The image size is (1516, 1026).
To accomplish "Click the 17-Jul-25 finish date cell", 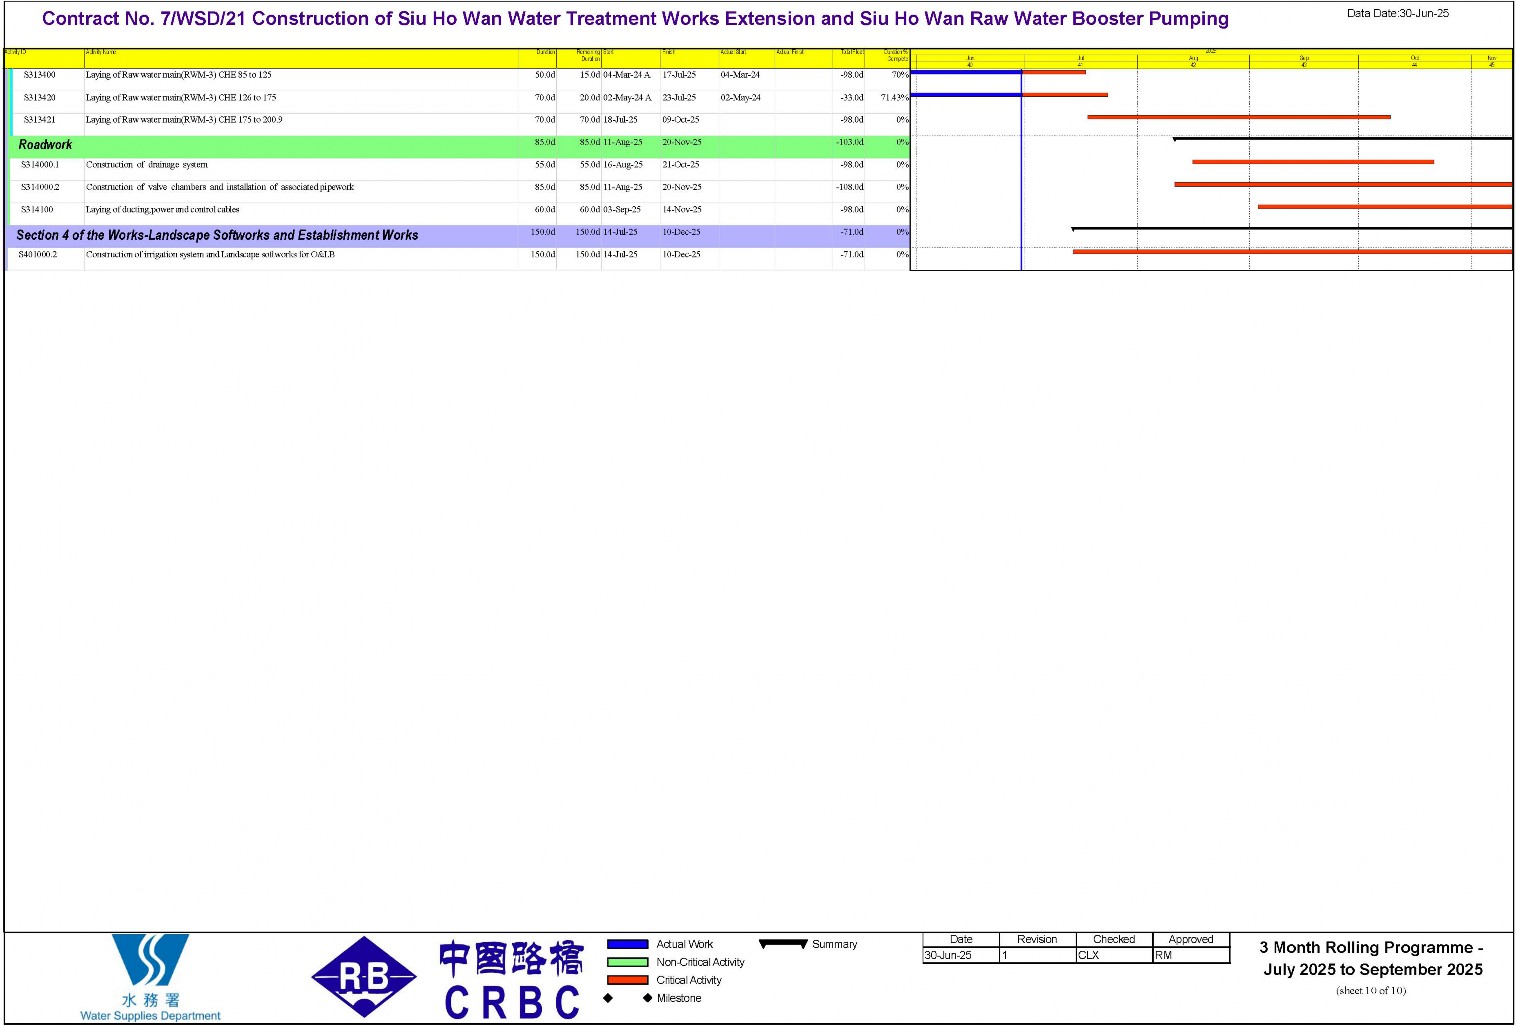I will (x=679, y=75).
